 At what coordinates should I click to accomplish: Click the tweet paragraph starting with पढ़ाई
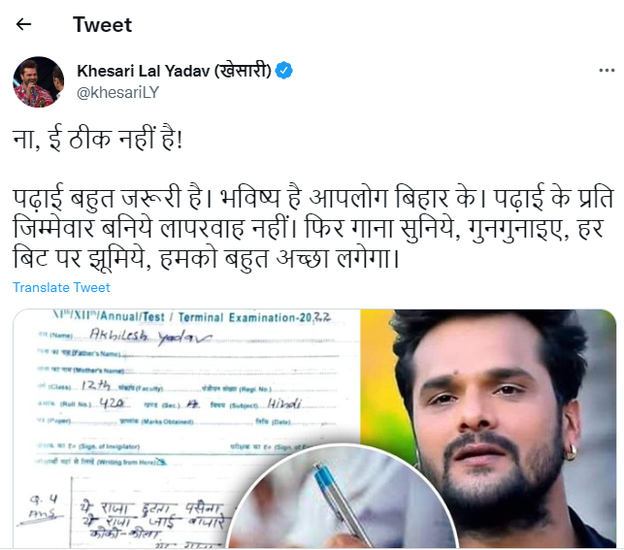313,228
